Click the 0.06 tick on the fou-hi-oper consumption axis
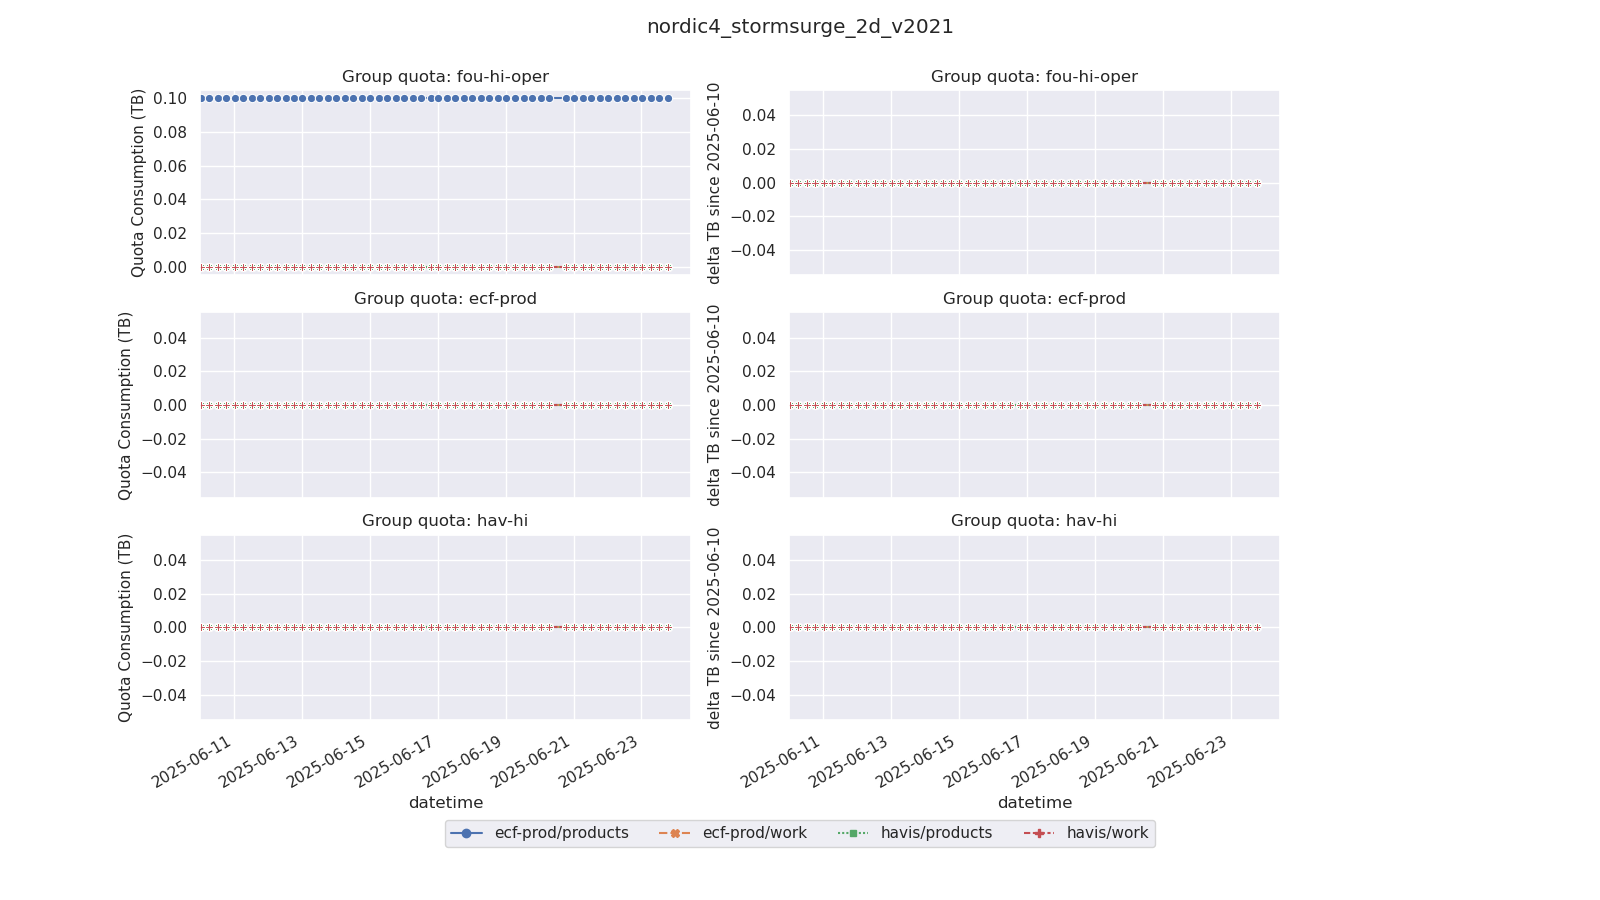Image resolution: width=1600 pixels, height=900 pixels. [170, 166]
